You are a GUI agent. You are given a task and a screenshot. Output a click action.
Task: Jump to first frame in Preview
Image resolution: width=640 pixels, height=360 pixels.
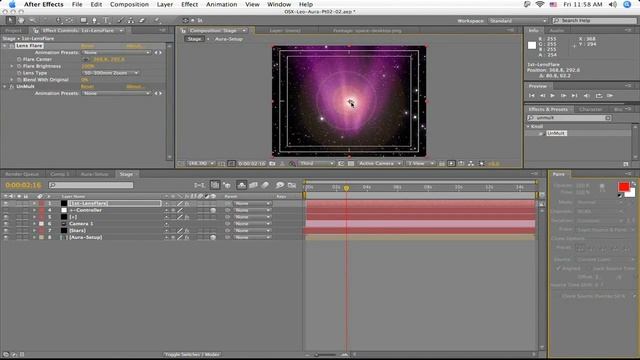[531, 96]
